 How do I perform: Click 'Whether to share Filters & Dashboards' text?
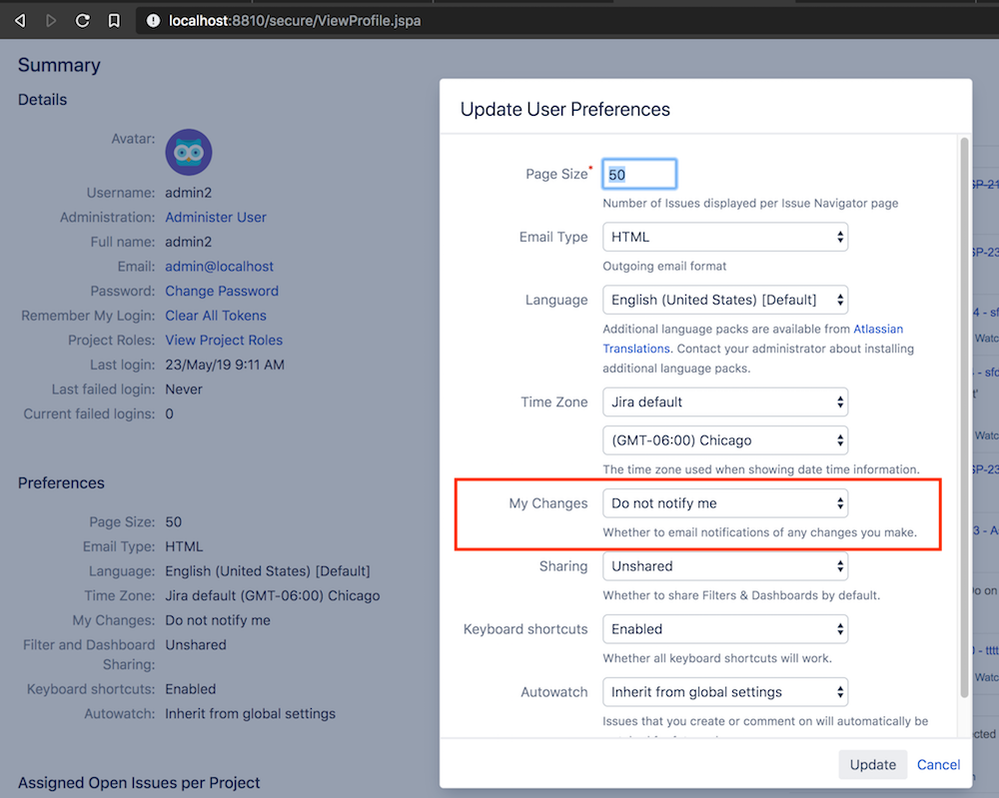[x=742, y=595]
